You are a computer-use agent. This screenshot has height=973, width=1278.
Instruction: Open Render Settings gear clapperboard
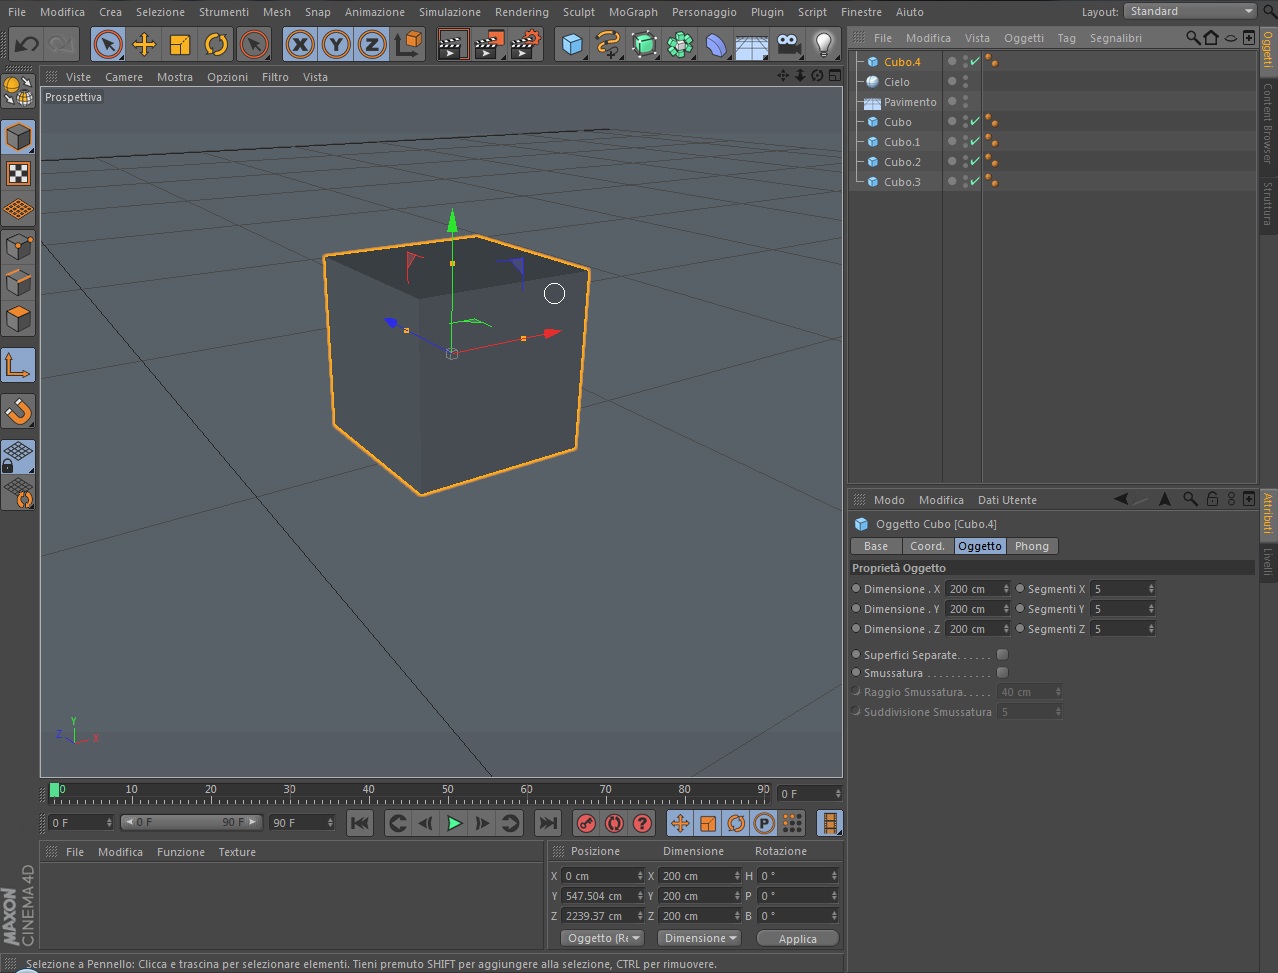(526, 44)
